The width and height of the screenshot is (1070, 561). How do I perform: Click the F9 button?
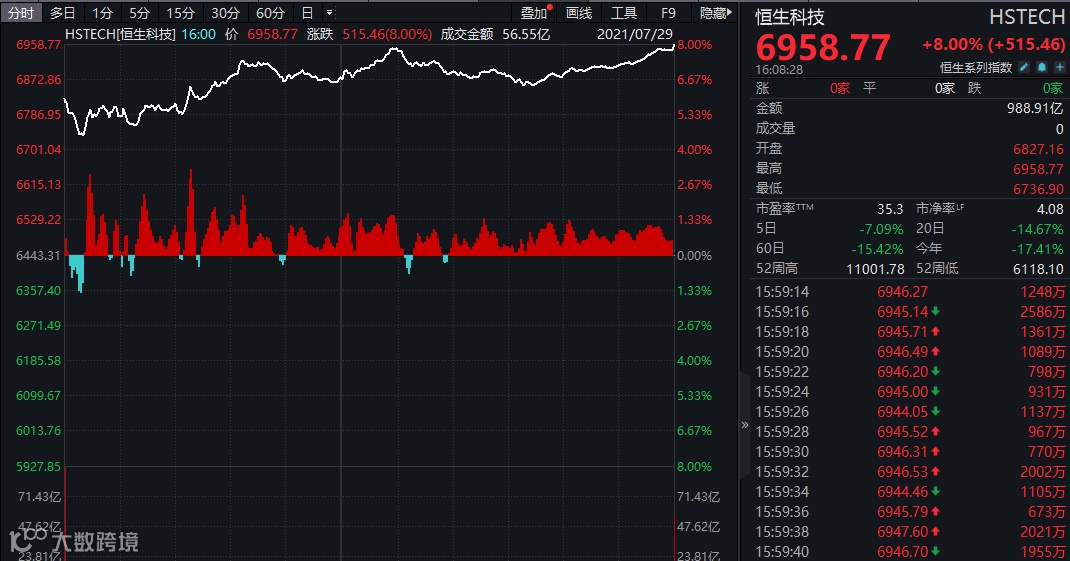point(668,12)
